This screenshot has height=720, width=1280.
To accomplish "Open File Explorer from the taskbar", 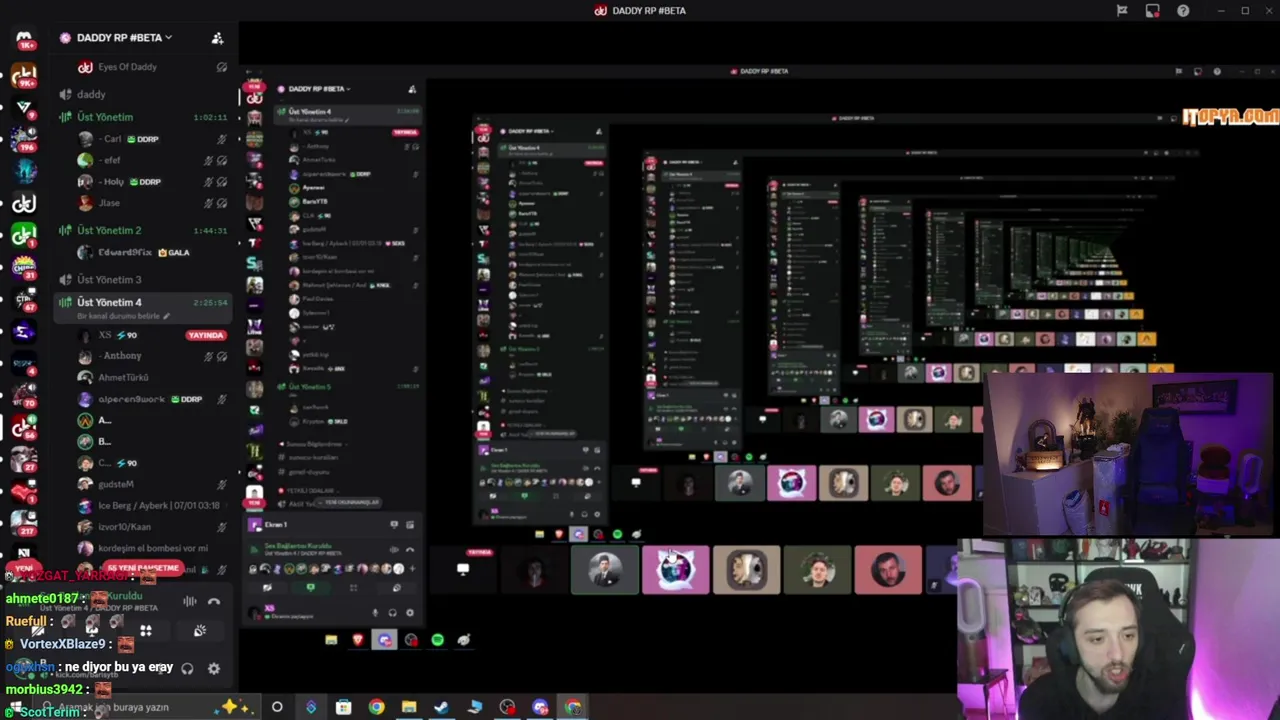I will pos(409,708).
